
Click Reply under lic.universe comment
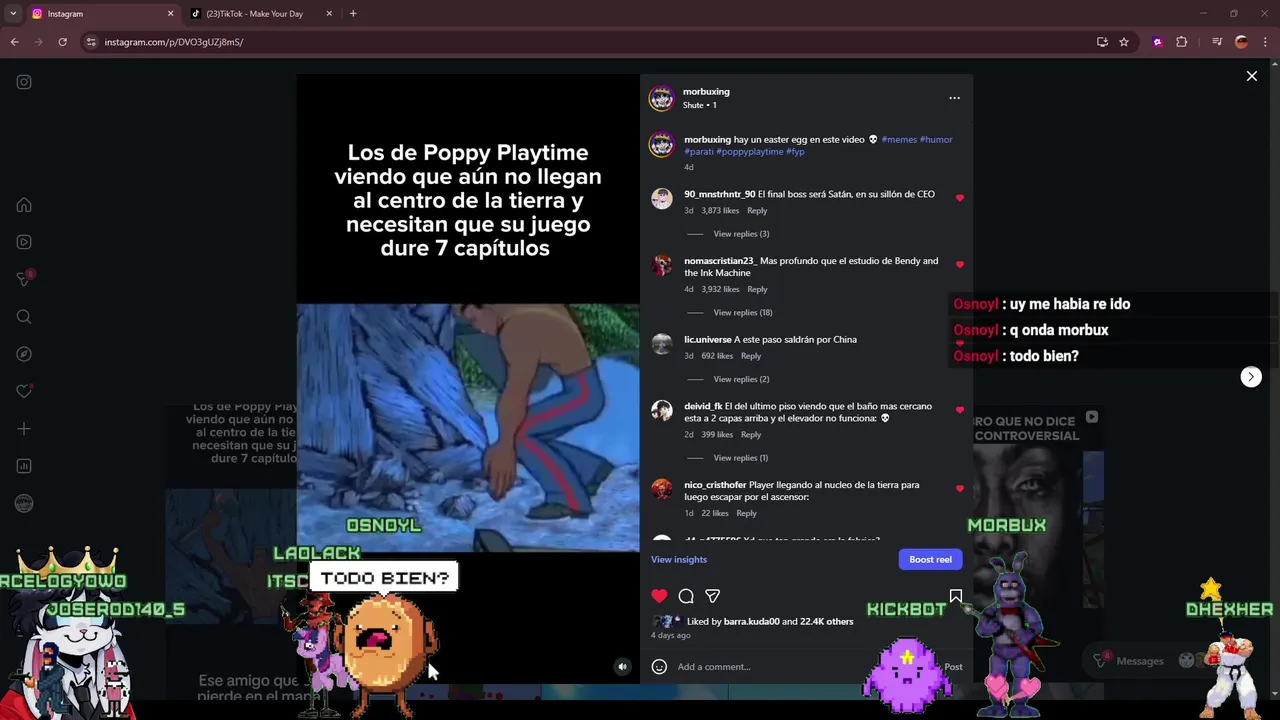click(x=751, y=356)
